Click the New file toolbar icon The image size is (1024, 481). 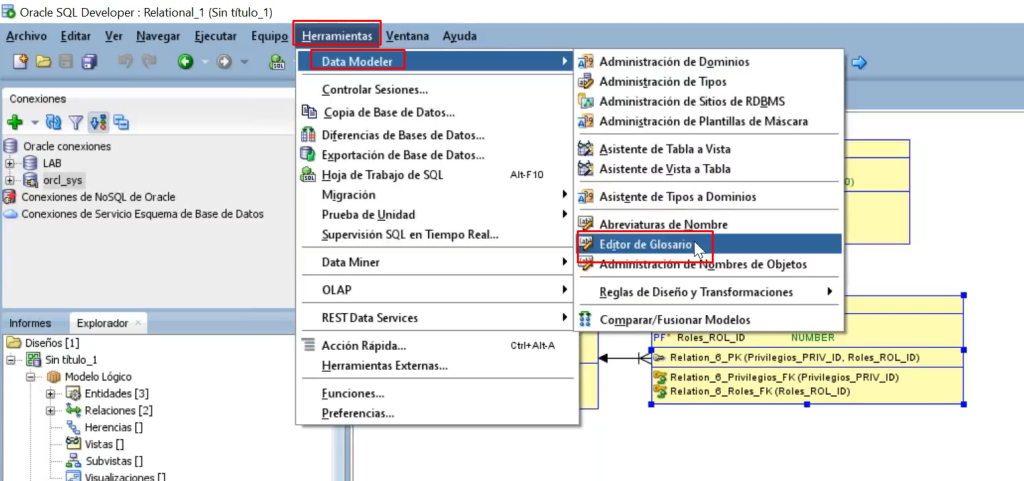pyautogui.click(x=20, y=62)
